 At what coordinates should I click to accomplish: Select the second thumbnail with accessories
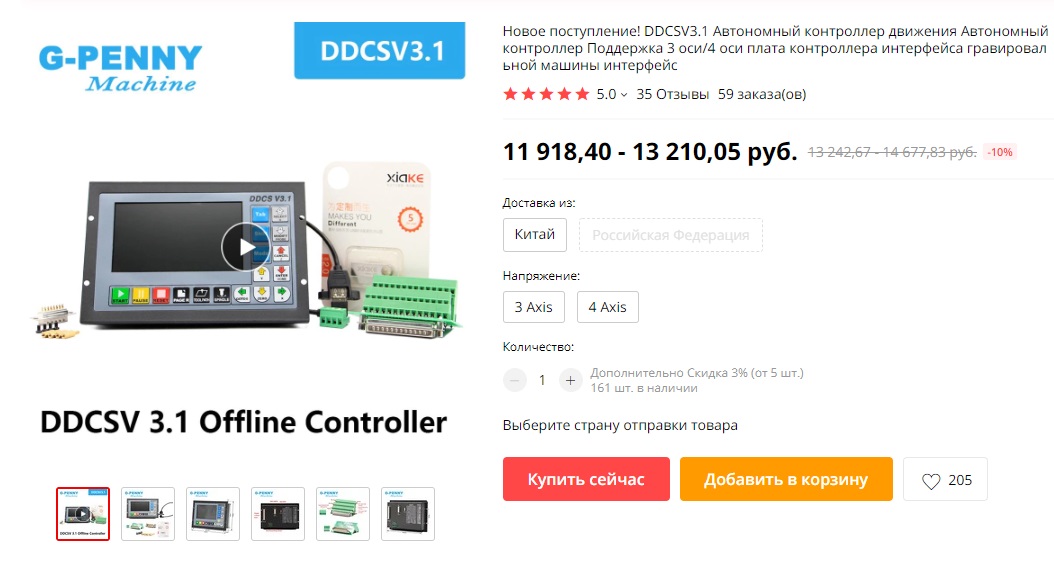148,514
